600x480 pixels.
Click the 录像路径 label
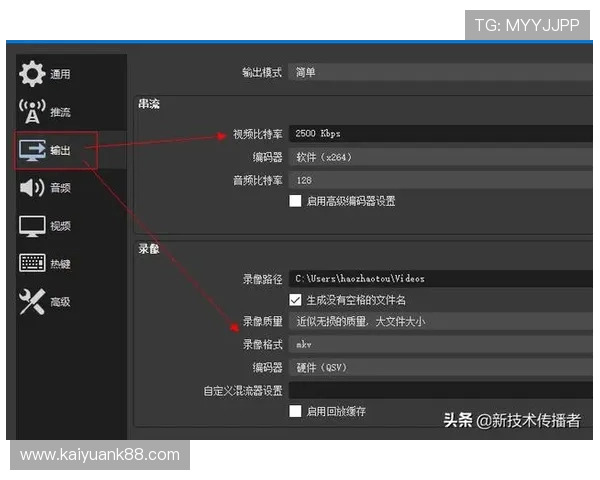tap(262, 279)
